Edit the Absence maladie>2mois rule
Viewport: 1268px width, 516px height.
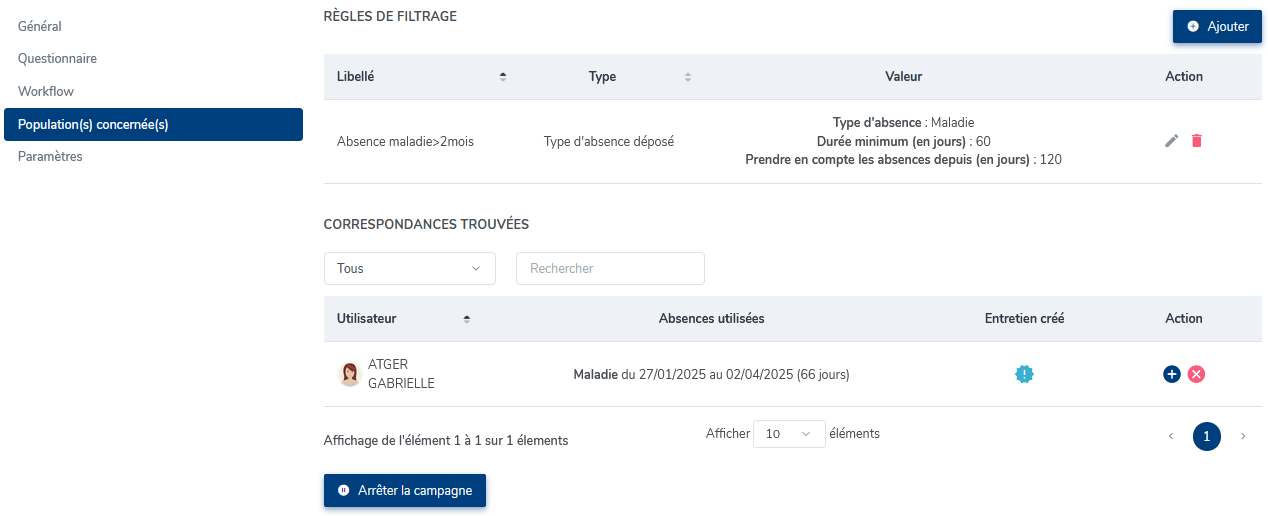pos(1172,141)
